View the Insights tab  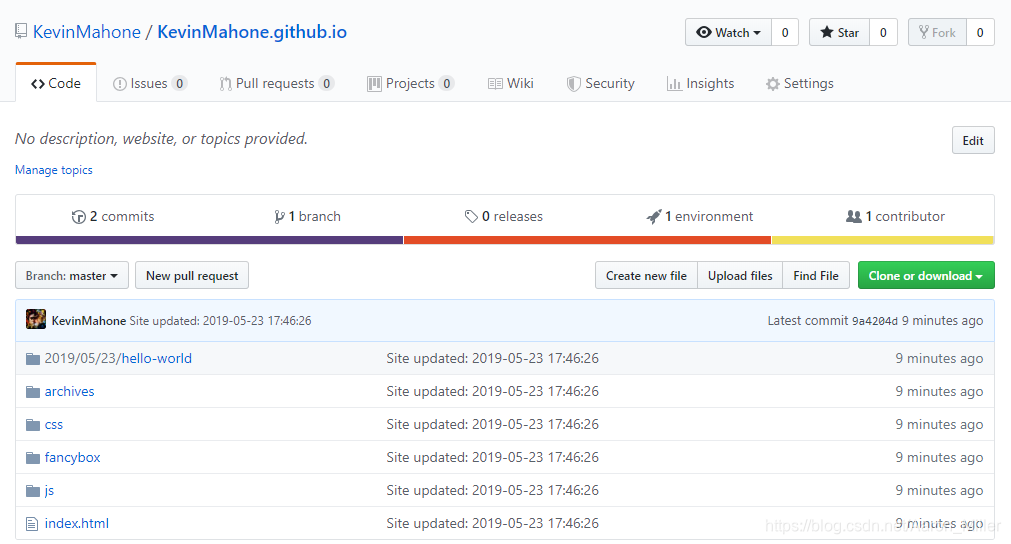point(700,83)
